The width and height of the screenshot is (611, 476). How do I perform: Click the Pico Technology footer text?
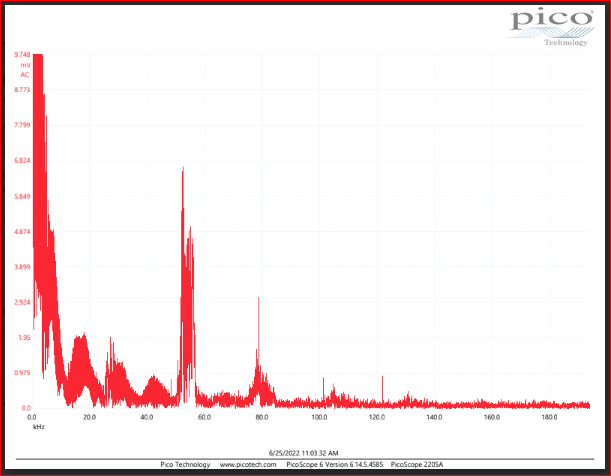point(185,465)
